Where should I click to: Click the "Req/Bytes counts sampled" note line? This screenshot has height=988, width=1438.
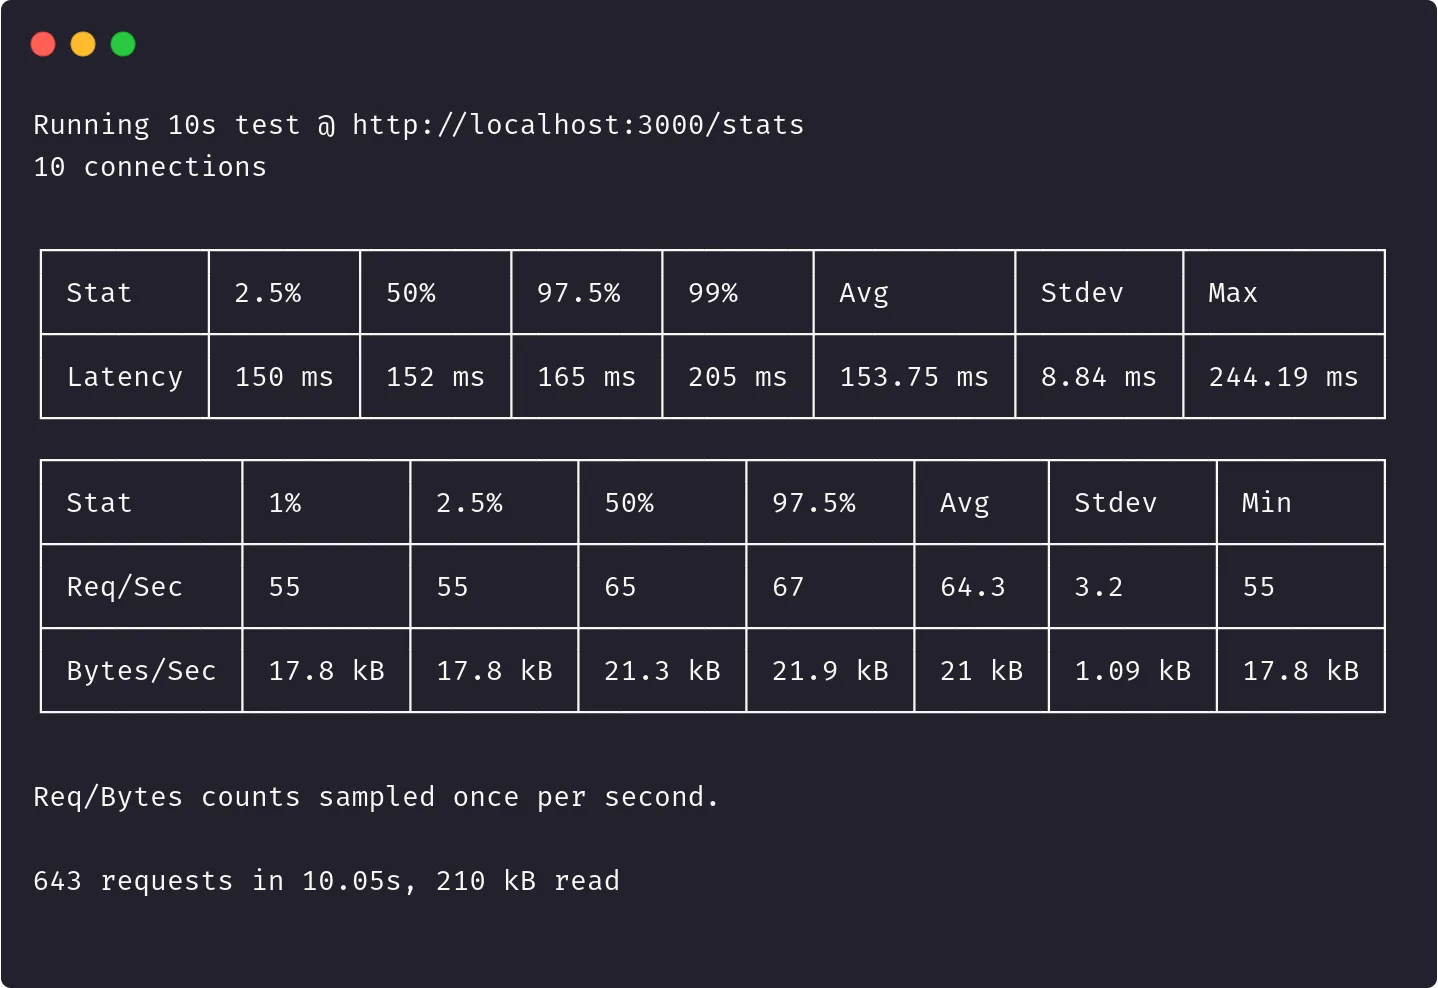pos(376,797)
